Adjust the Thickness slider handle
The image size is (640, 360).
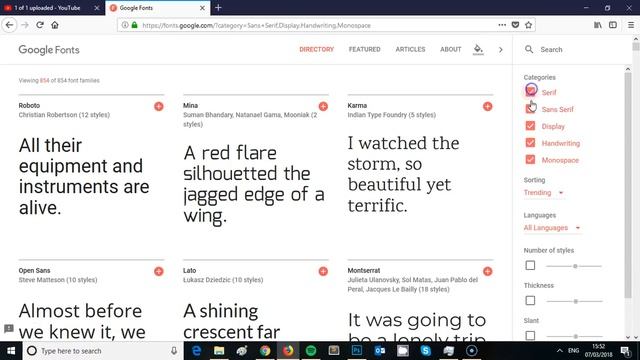coord(576,301)
